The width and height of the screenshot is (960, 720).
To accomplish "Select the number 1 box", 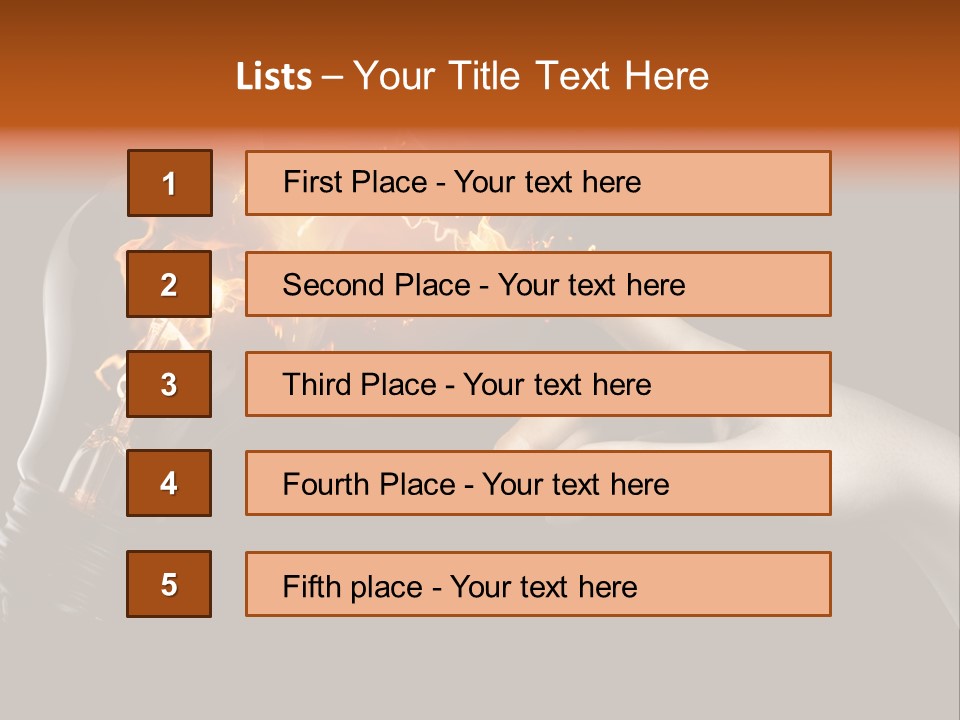I will 170,182.
